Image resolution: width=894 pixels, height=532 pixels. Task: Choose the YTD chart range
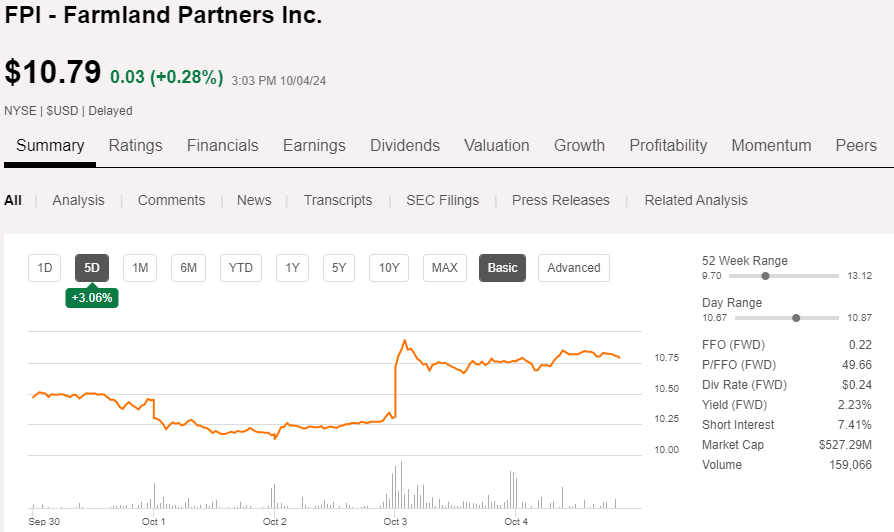click(x=241, y=267)
